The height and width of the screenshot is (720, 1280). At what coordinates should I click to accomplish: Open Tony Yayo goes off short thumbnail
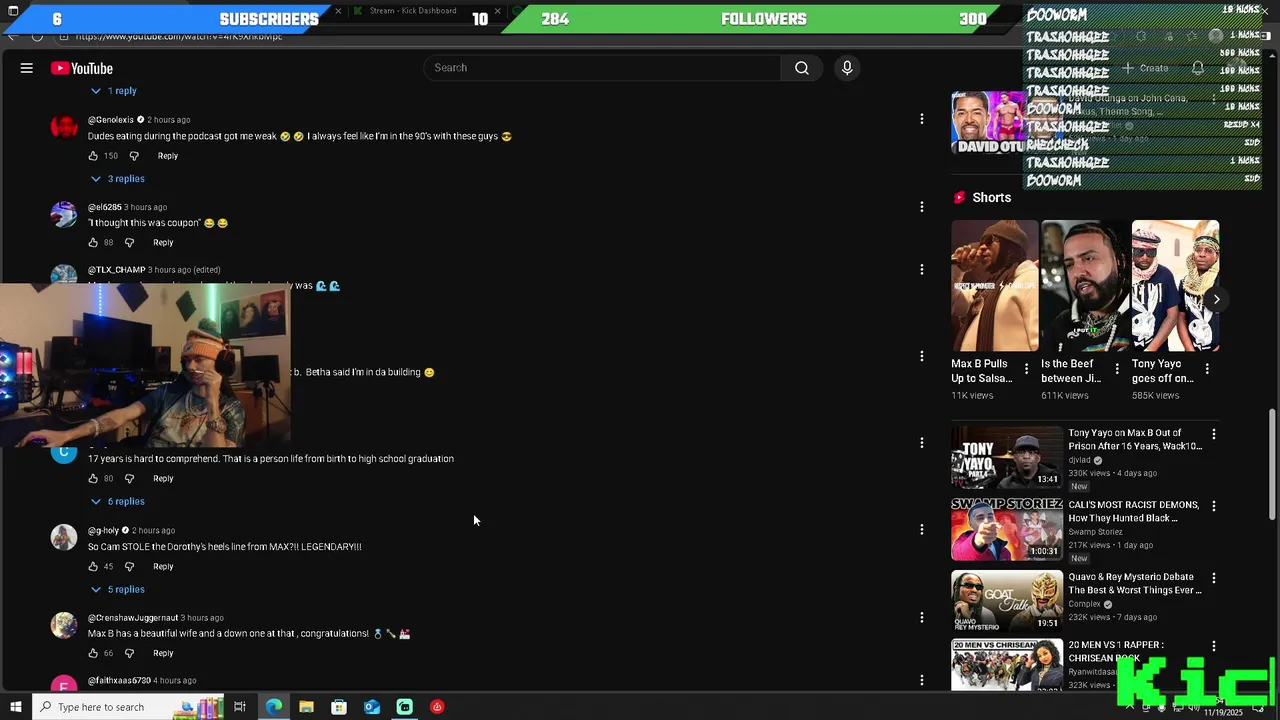coord(1175,286)
